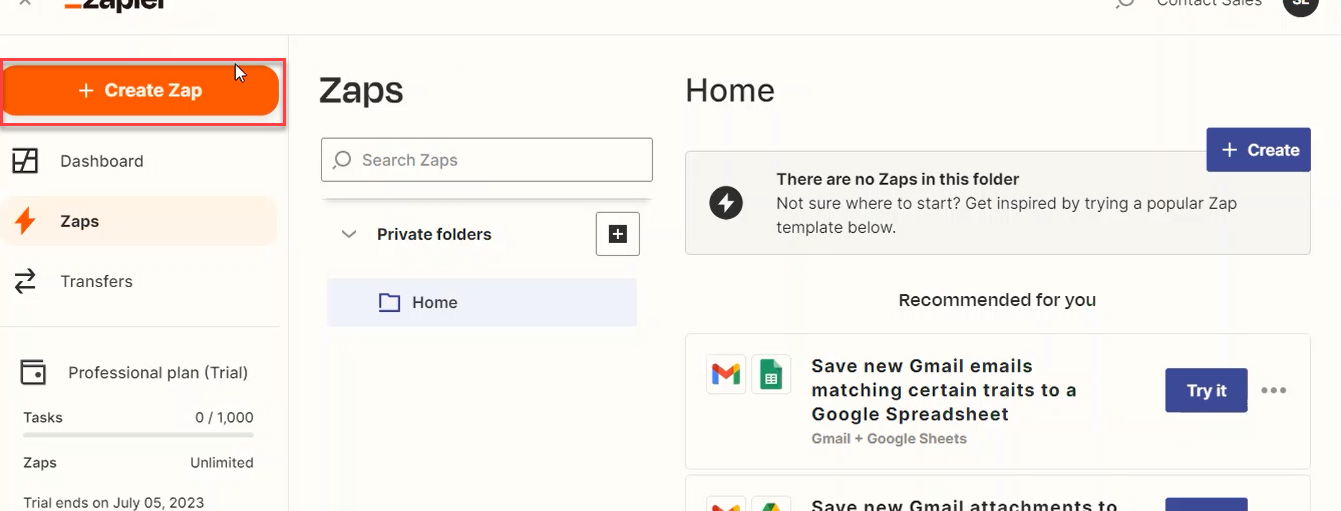Select the Zaps lightning bolt icon
The width and height of the screenshot is (1341, 511).
pos(25,221)
